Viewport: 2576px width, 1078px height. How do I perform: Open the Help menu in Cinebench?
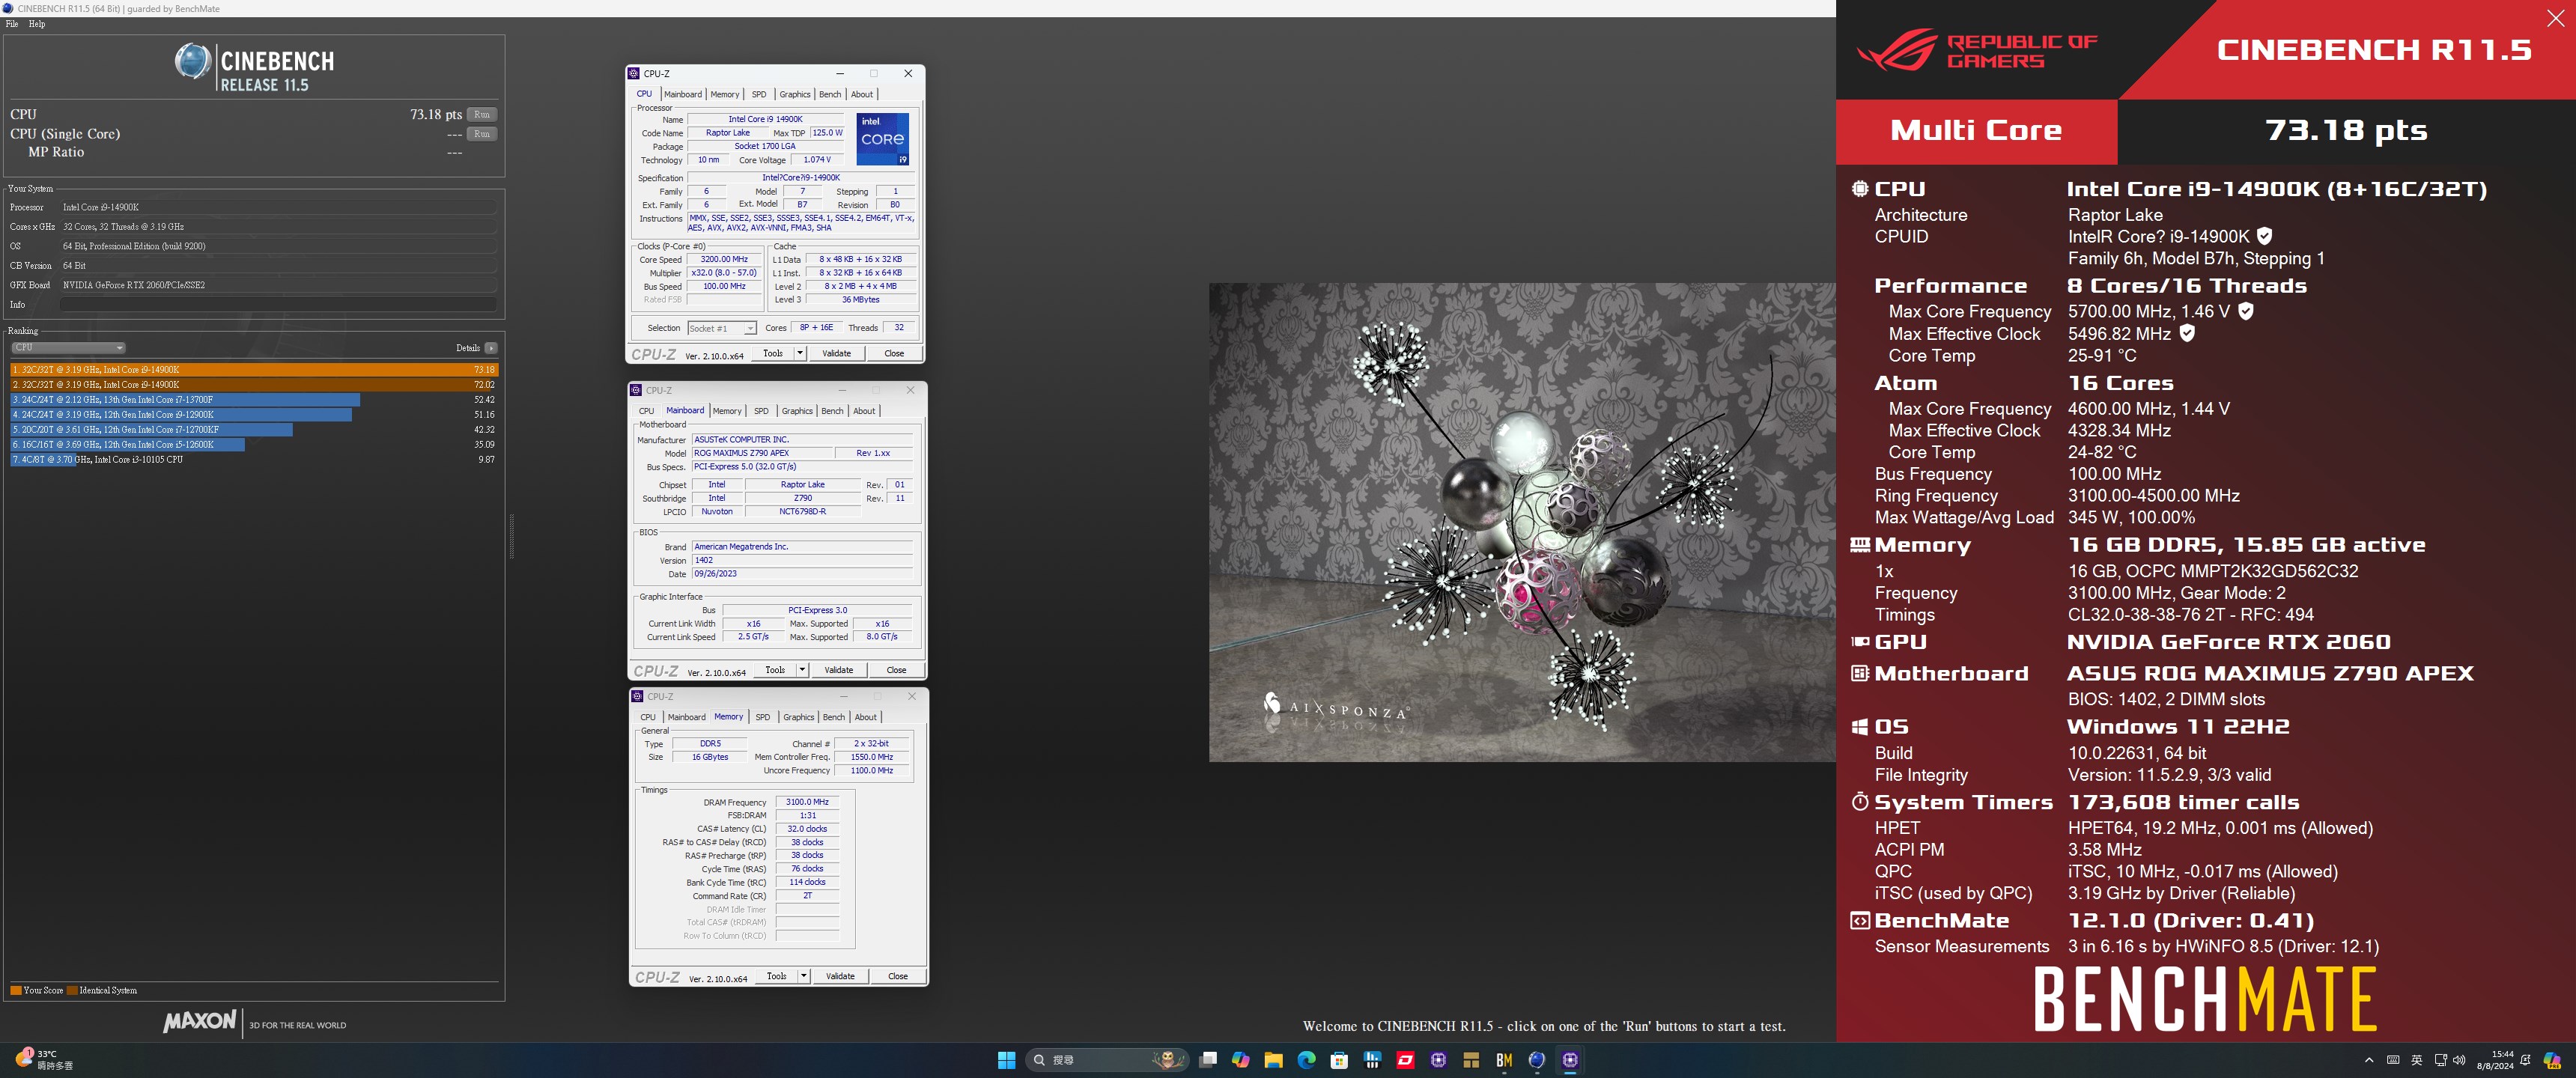(37, 24)
